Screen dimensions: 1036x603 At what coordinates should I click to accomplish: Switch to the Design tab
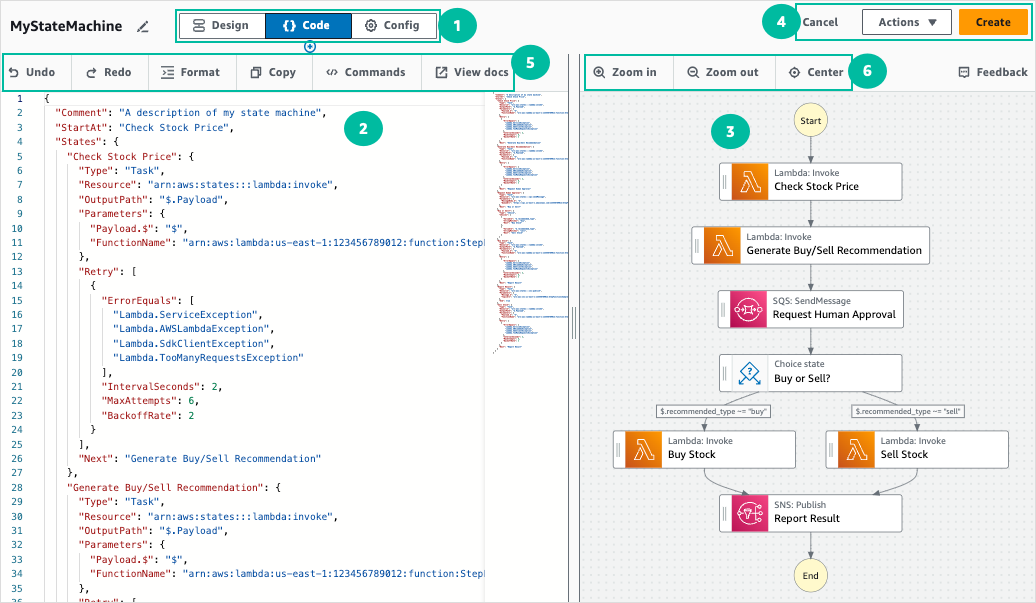(221, 25)
